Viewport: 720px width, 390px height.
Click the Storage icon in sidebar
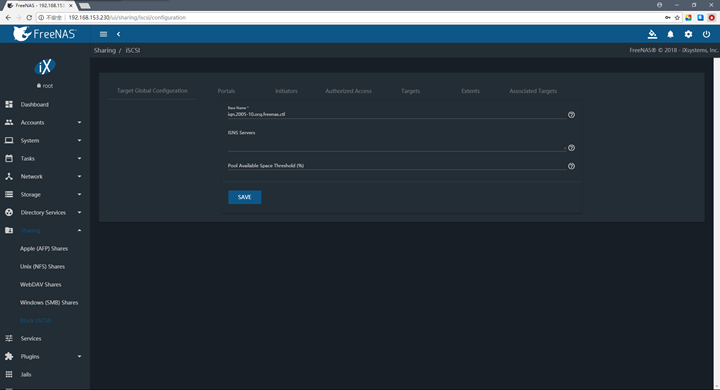point(9,194)
